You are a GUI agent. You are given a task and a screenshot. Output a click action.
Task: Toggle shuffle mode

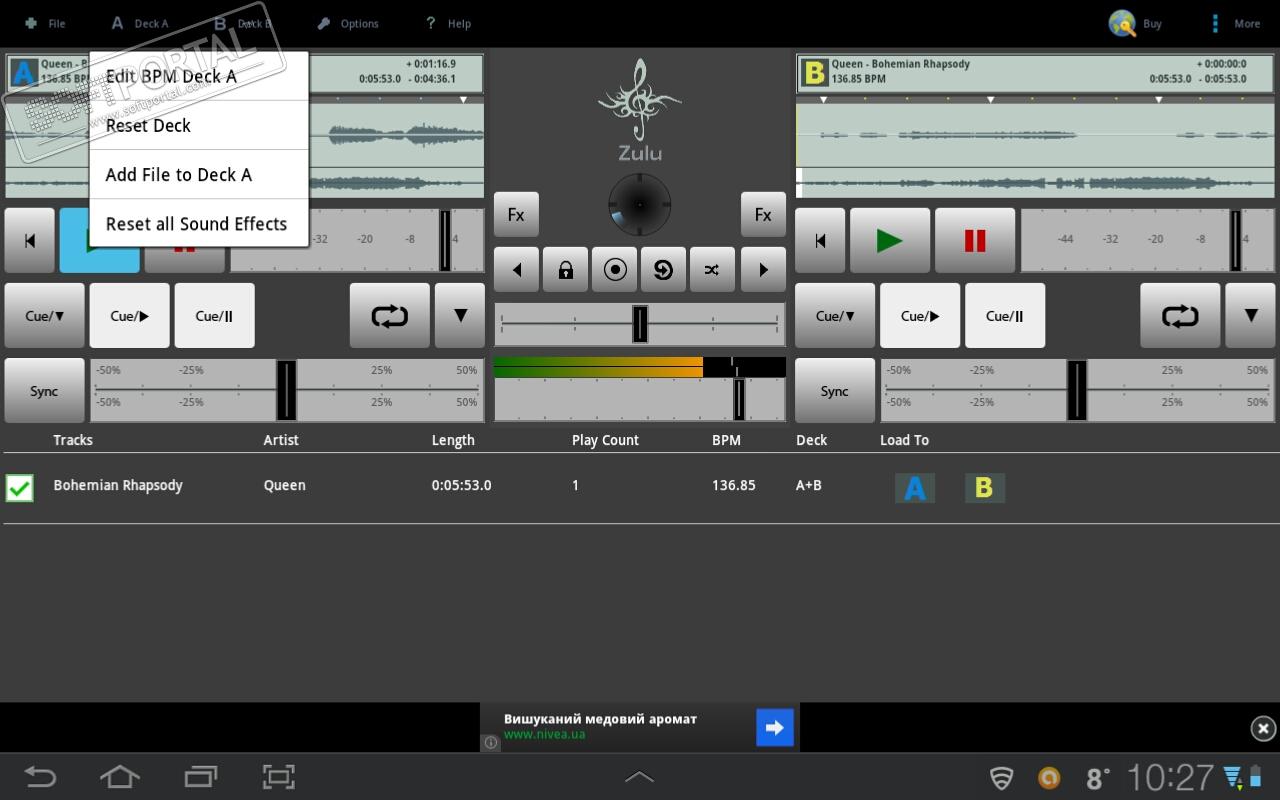712,270
